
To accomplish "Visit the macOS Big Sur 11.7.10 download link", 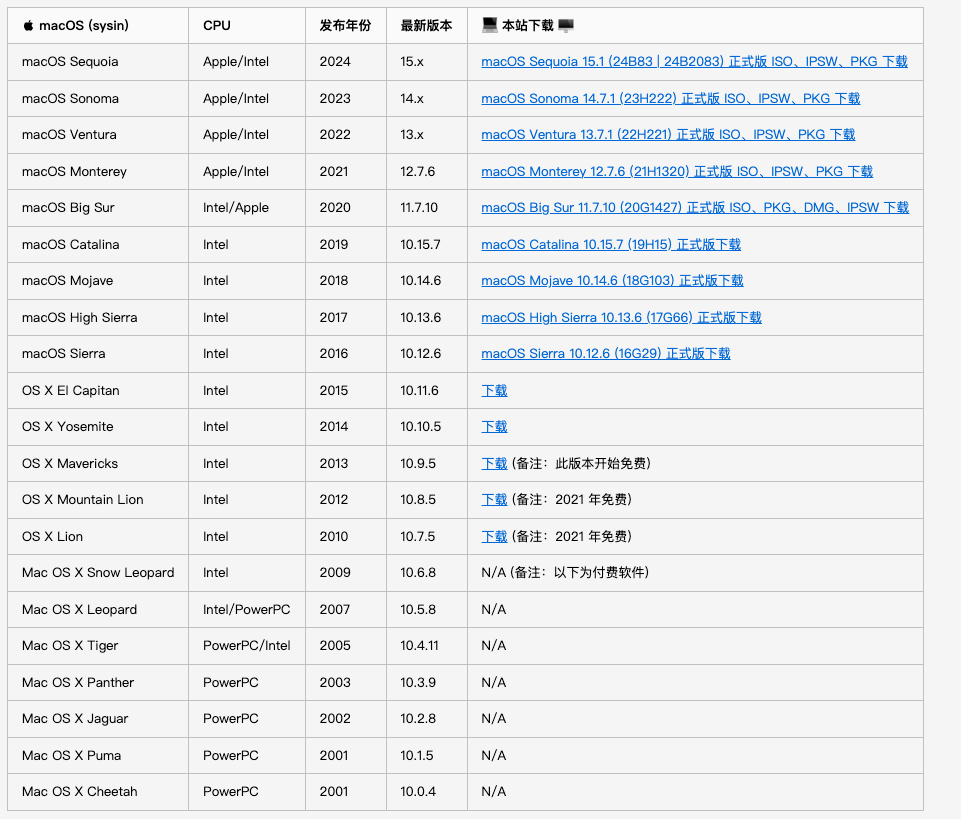I will point(695,208).
